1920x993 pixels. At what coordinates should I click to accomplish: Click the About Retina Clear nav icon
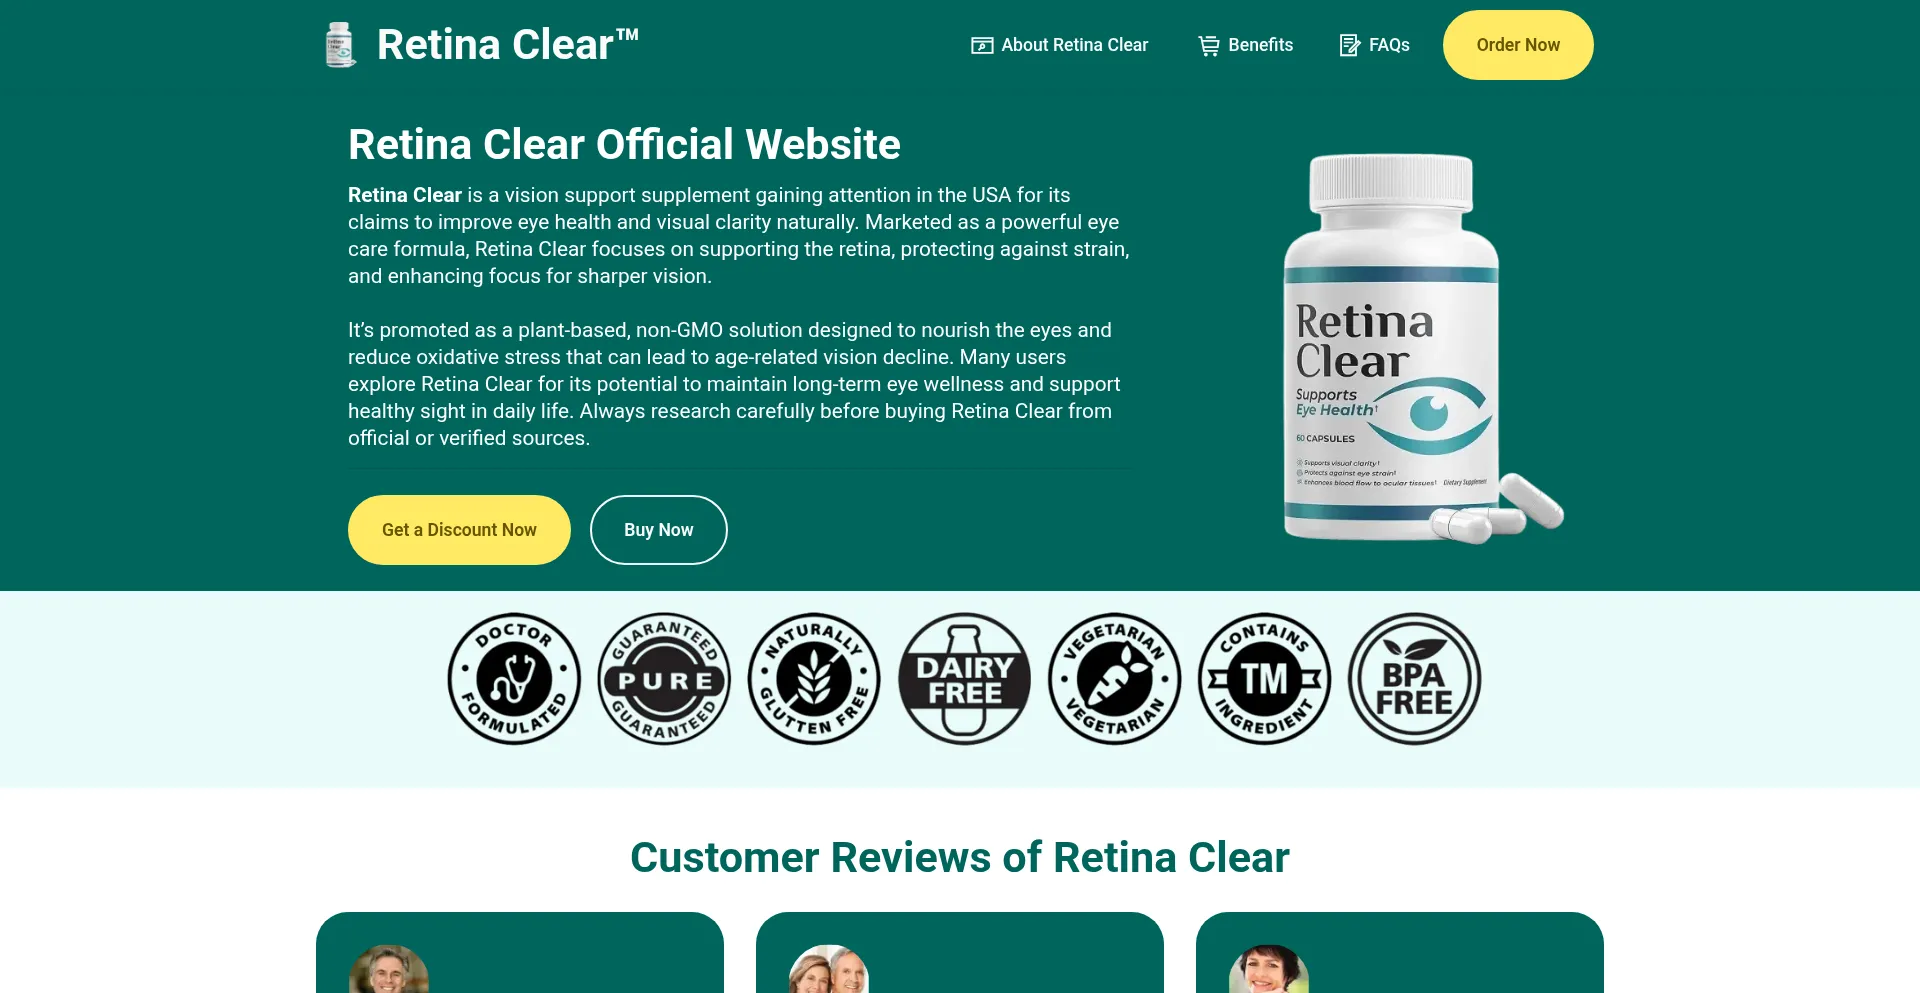point(982,45)
